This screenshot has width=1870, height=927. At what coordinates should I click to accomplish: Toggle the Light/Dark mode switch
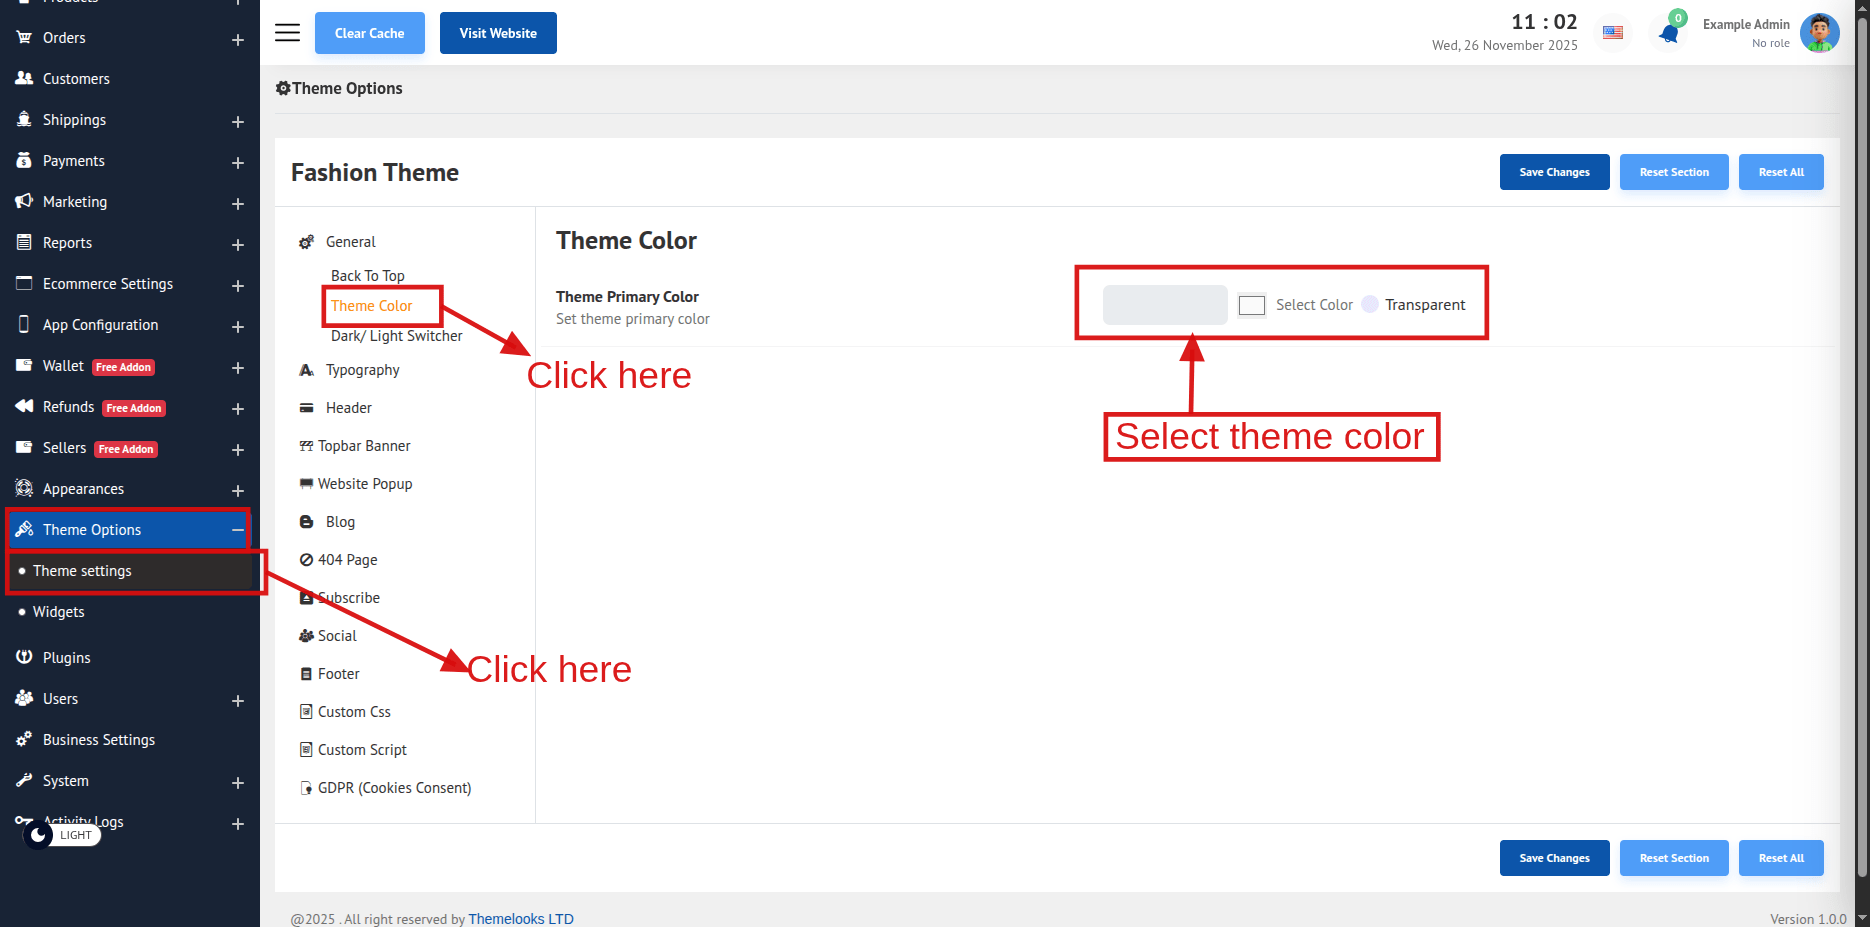click(62, 834)
